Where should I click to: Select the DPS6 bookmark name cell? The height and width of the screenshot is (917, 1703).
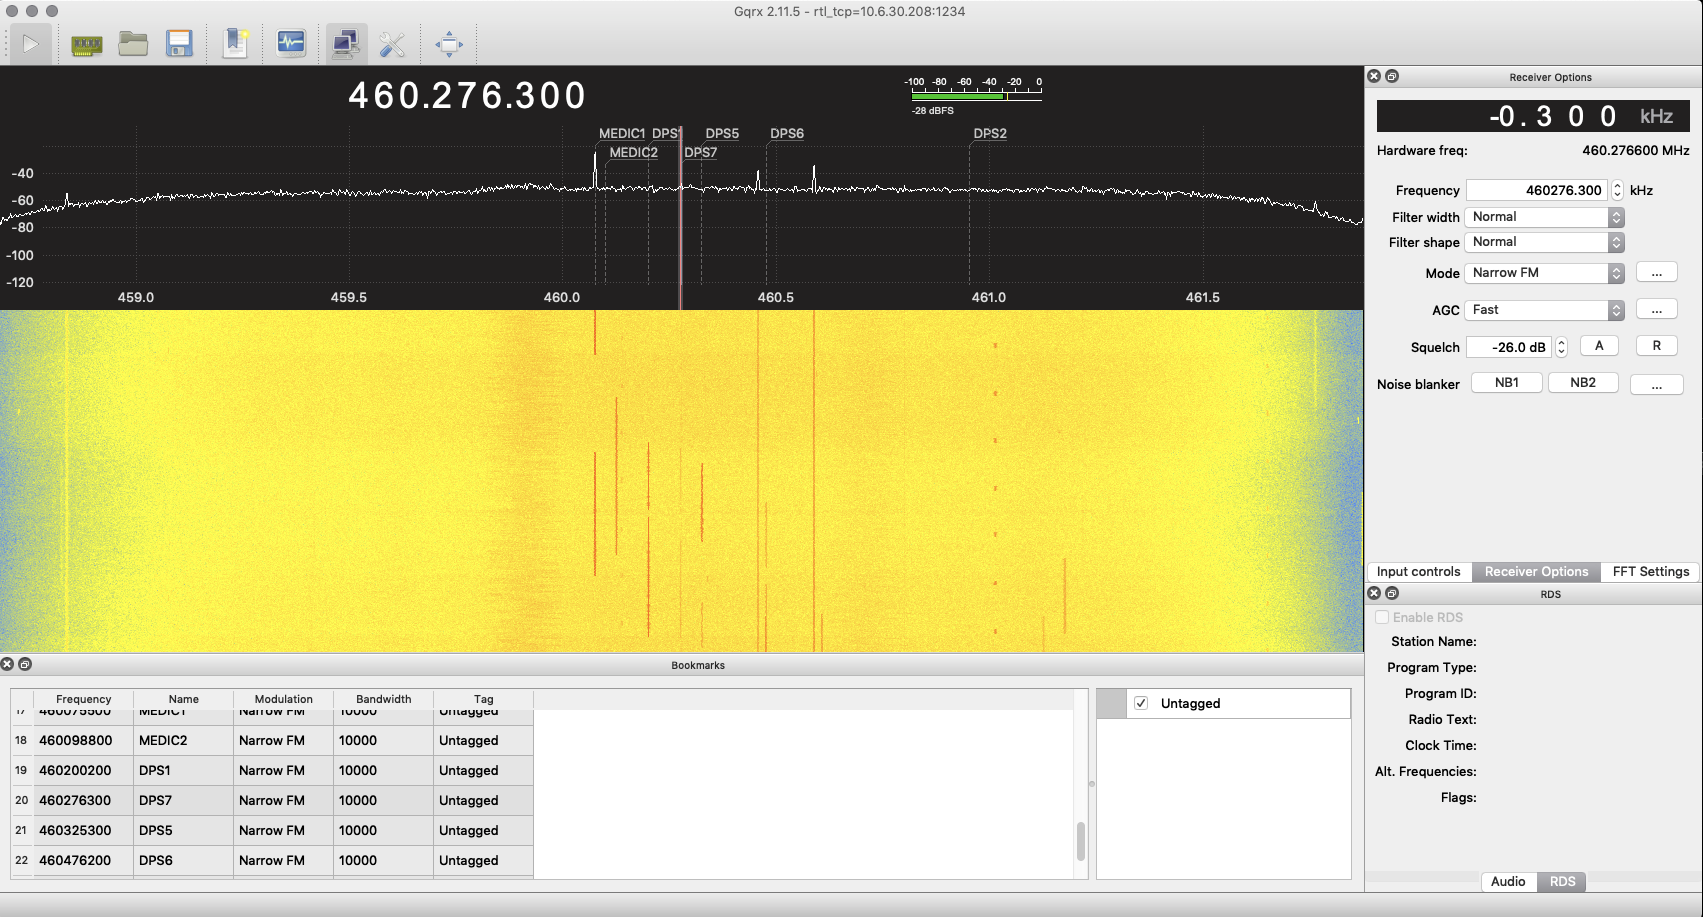184,861
